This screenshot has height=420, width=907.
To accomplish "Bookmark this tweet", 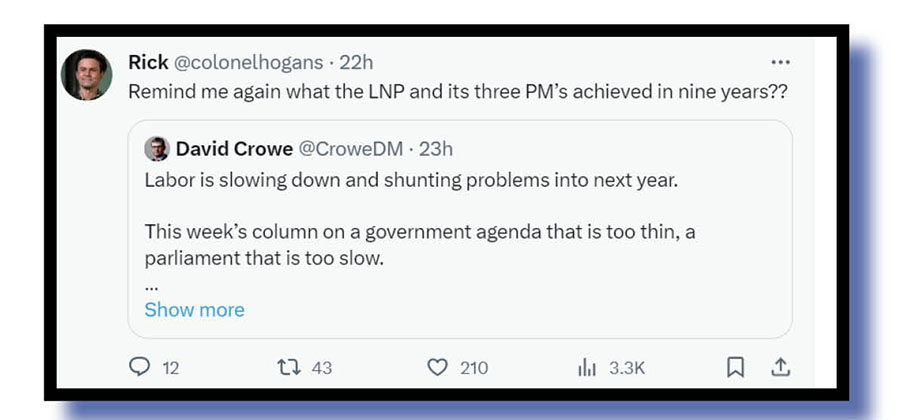I will click(x=735, y=367).
